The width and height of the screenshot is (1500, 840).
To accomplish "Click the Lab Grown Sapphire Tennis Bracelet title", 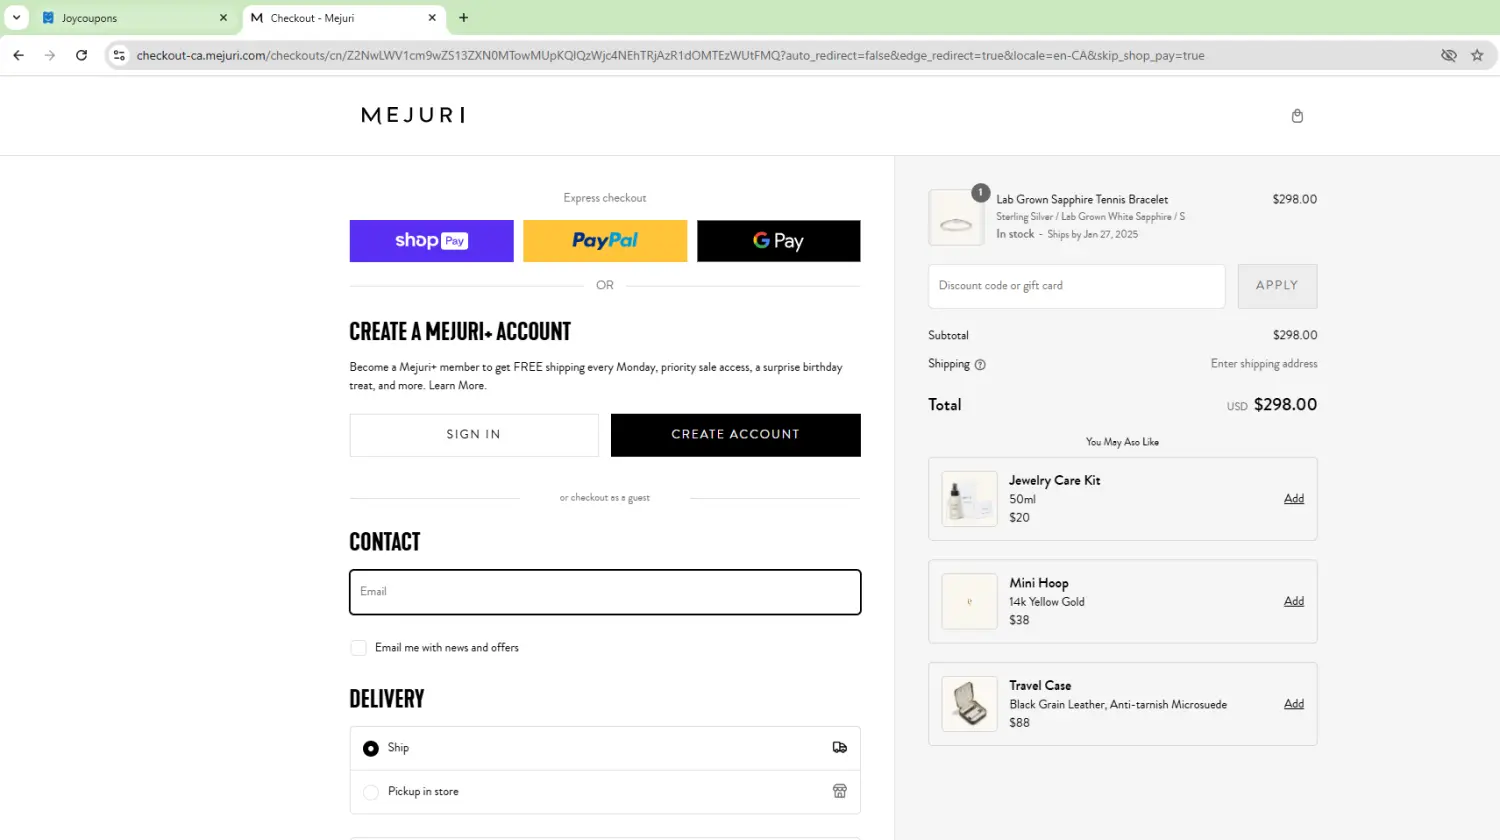I will (1082, 200).
